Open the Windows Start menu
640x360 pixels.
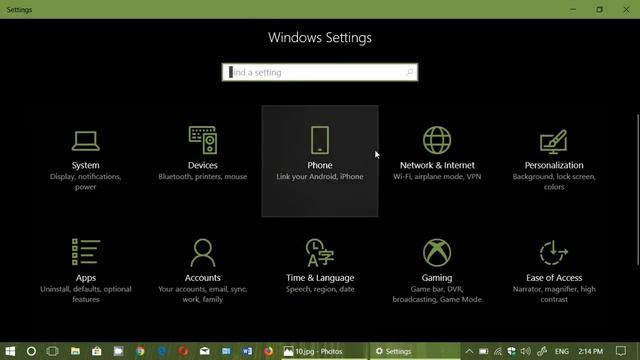point(10,351)
